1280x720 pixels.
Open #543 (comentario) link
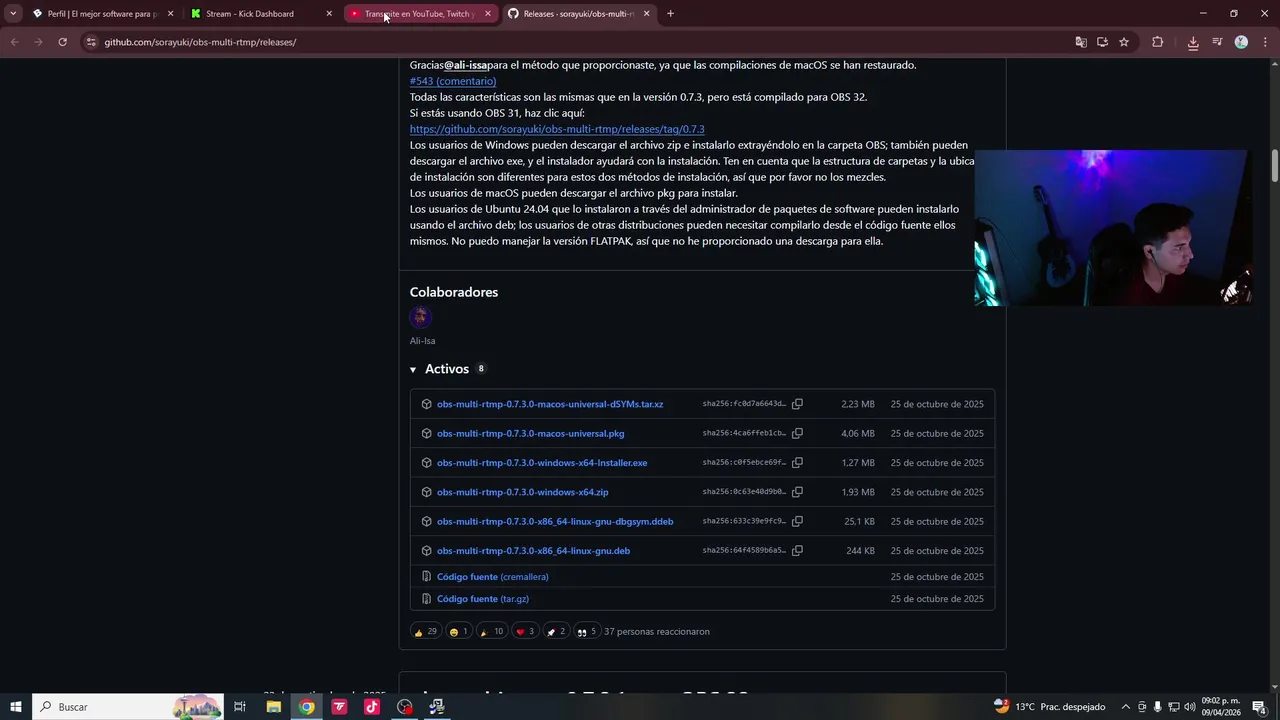pos(452,81)
